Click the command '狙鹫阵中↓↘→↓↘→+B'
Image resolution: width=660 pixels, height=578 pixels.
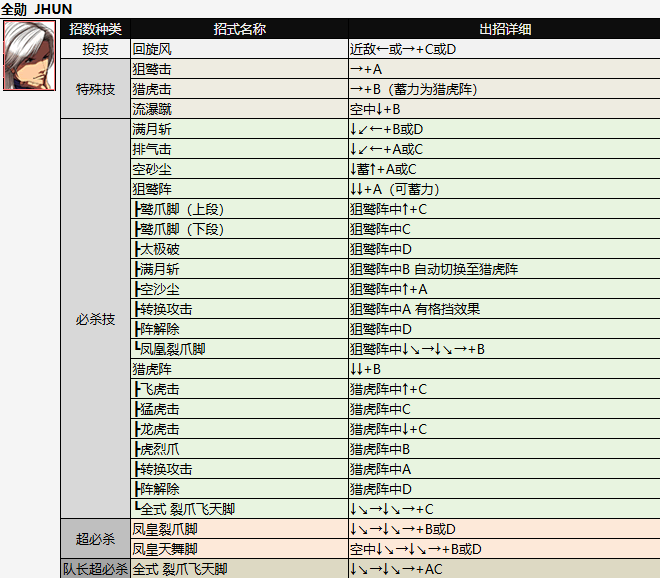[417, 349]
